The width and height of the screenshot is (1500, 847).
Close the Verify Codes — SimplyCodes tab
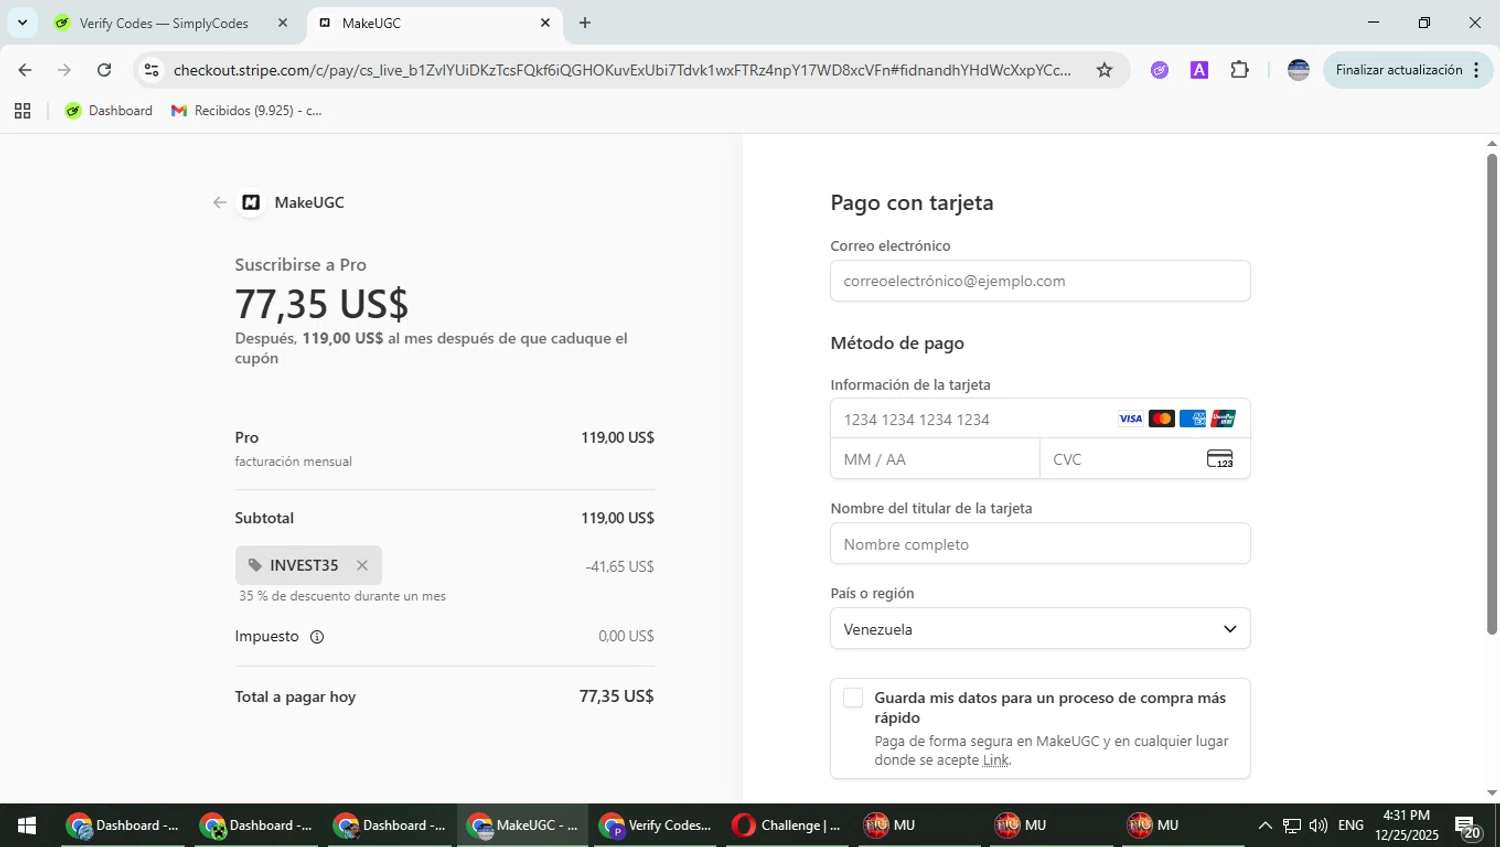pyautogui.click(x=283, y=23)
